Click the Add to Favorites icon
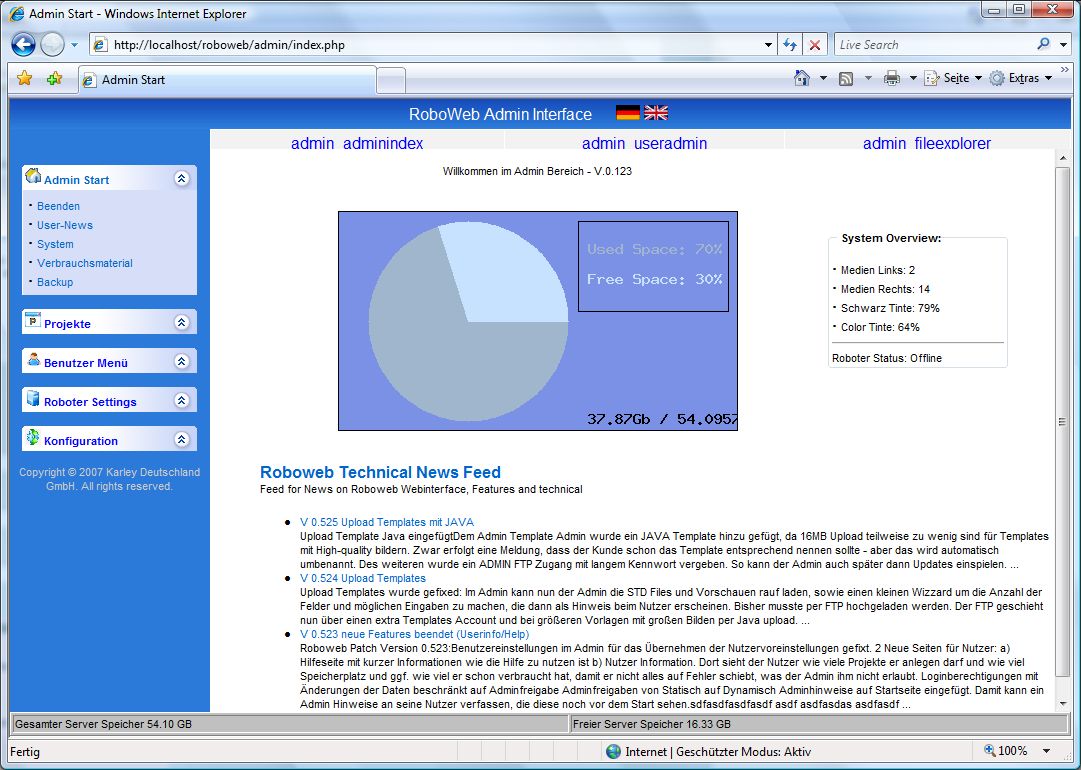Screen dimensions: 1081x770 click(x=54, y=79)
